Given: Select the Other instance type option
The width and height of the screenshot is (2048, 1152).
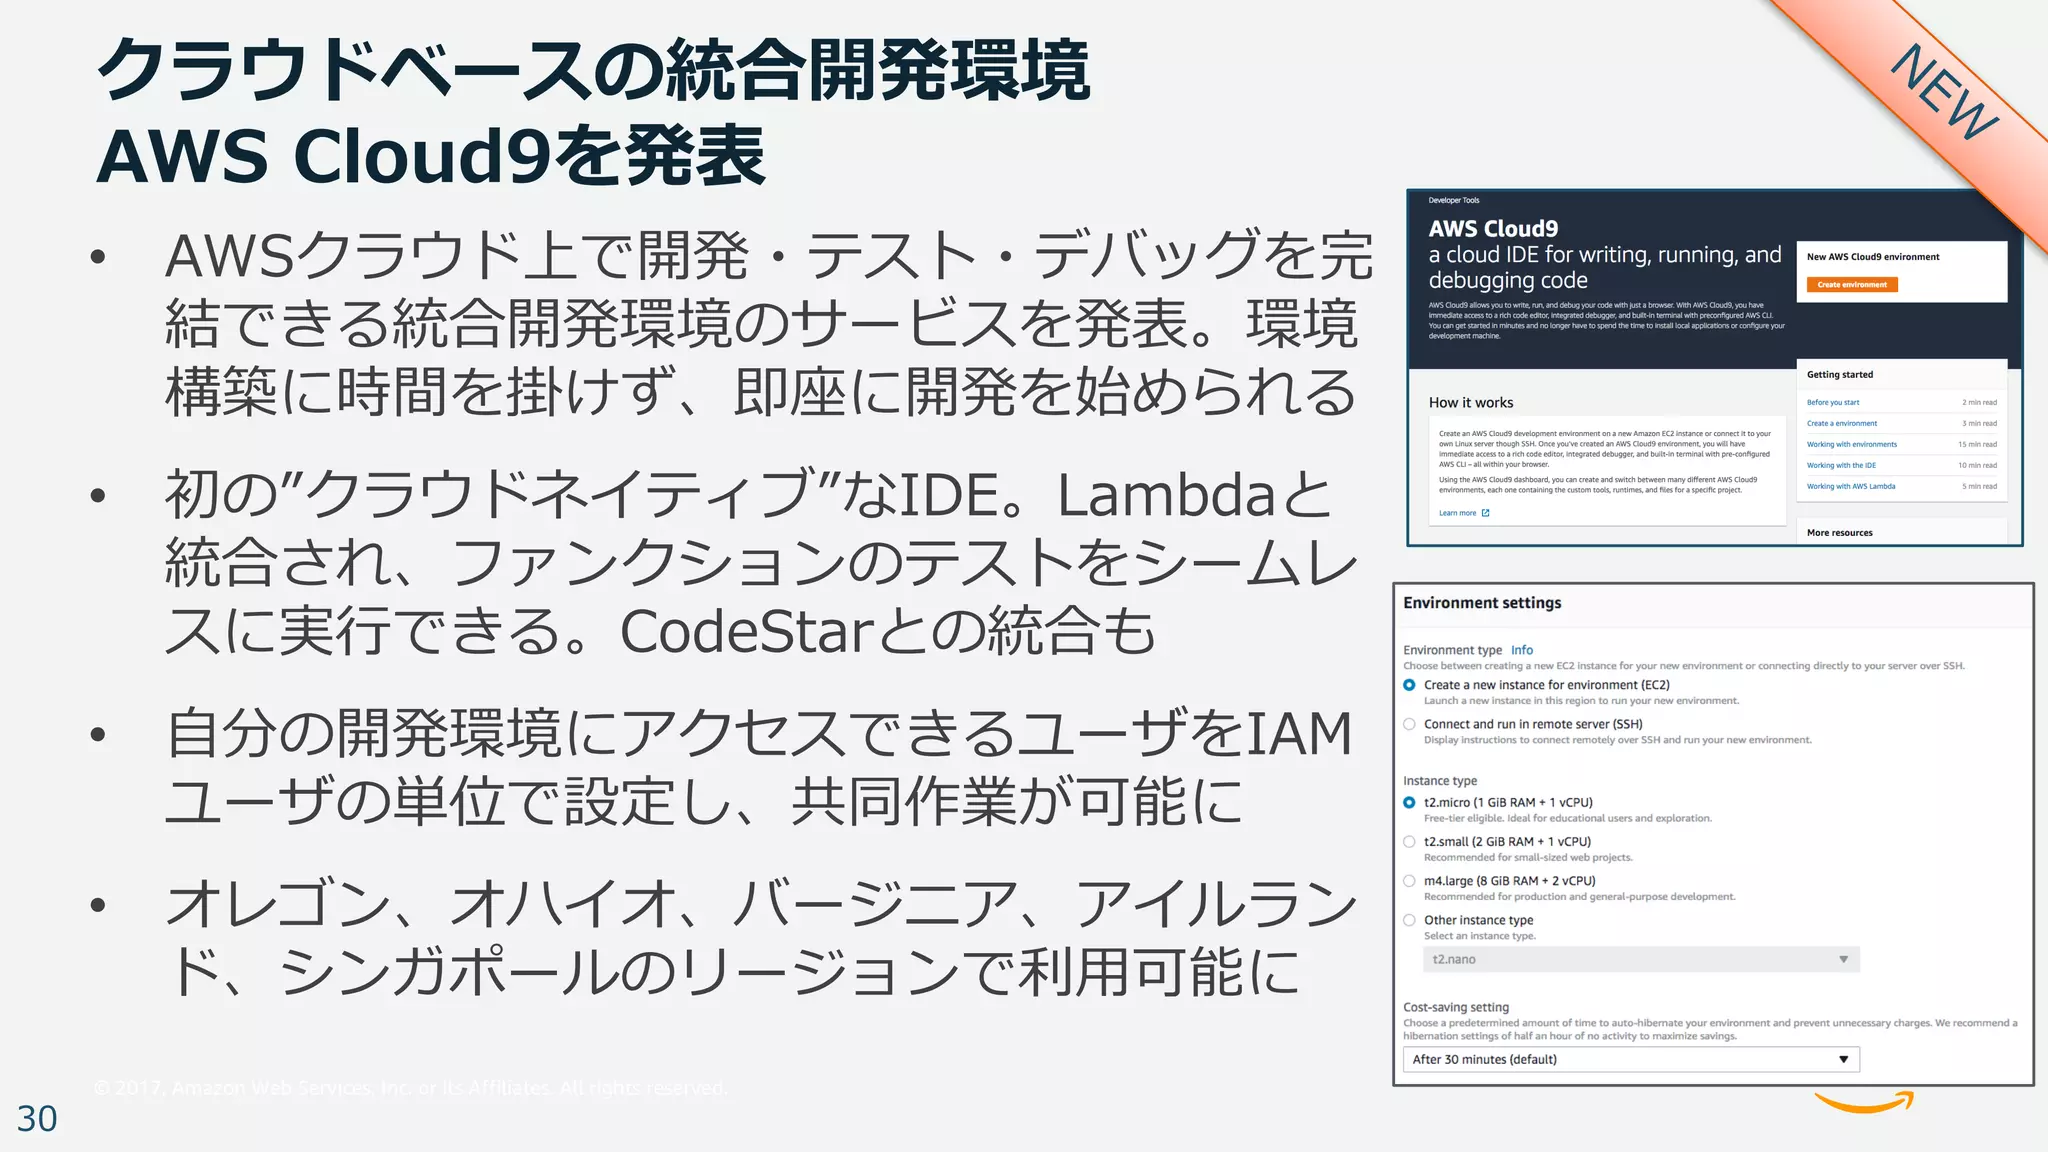Looking at the screenshot, I should tap(1409, 920).
